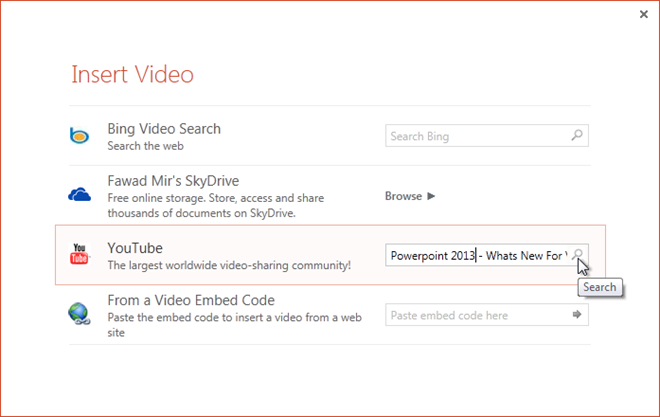Click the triangle arrow next to Browse
This screenshot has height=417, width=660.
[x=431, y=196]
